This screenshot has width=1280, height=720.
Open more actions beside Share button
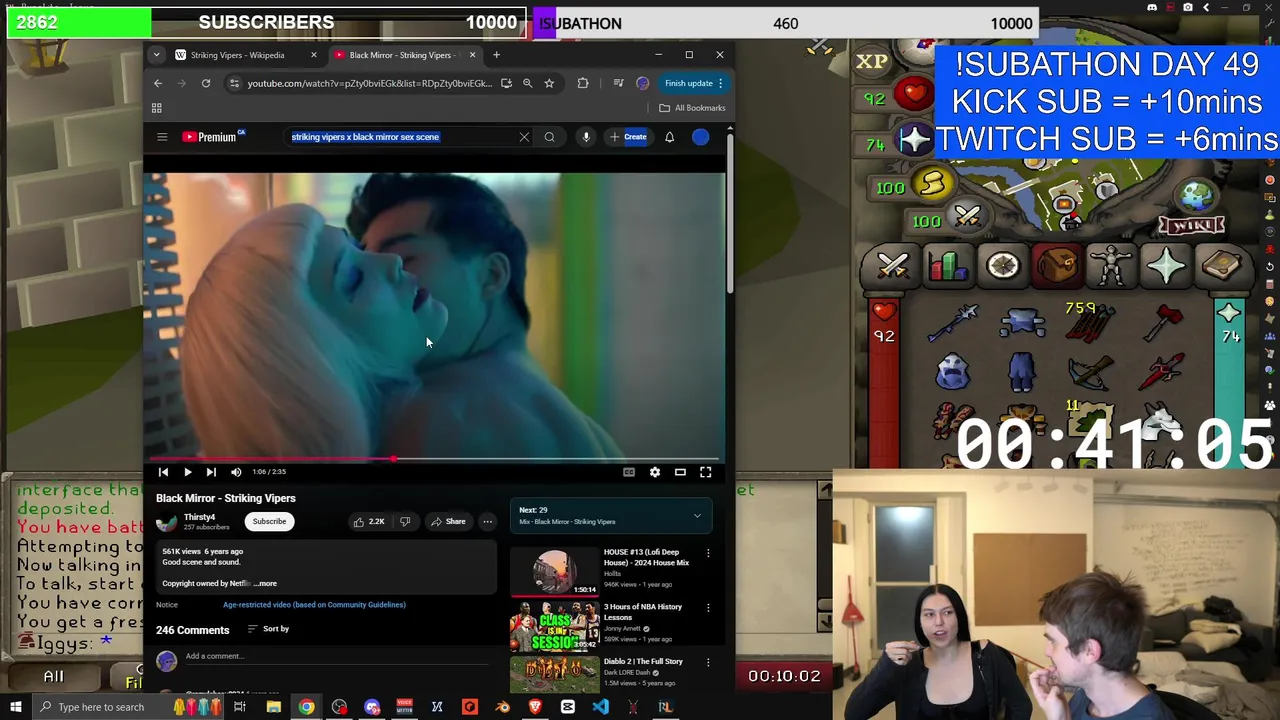pyautogui.click(x=487, y=521)
